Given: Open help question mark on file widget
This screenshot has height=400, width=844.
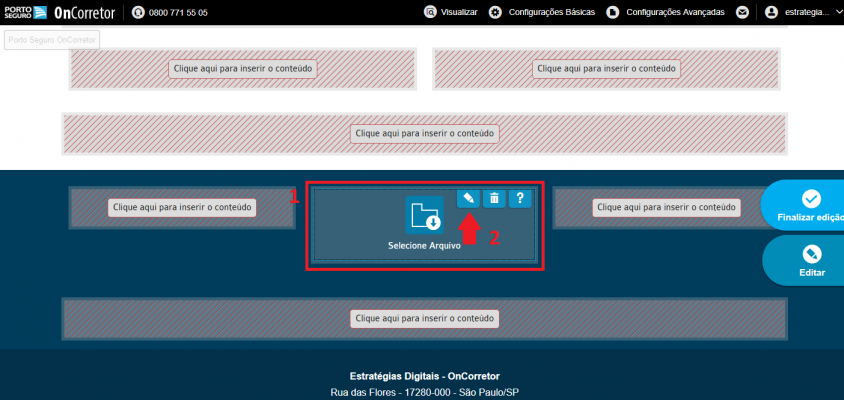Looking at the screenshot, I should [x=520, y=198].
